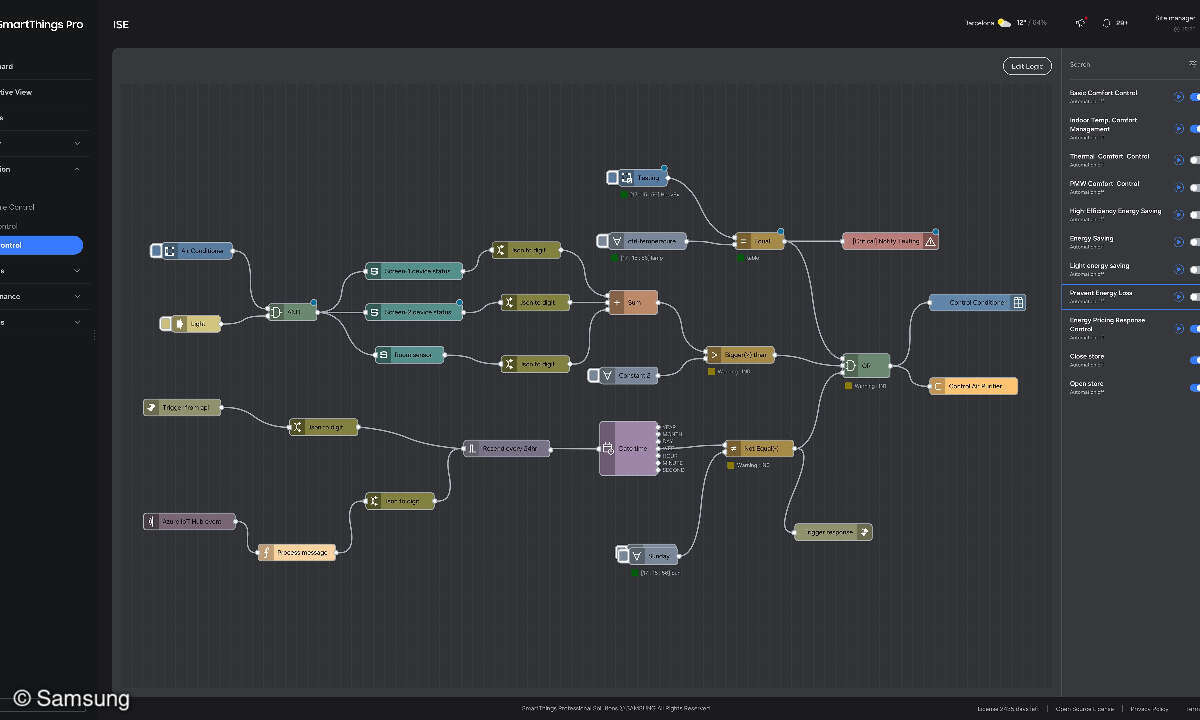Disable Close store automation switch
Viewport: 1200px width, 720px height.
pyautogui.click(x=1194, y=360)
